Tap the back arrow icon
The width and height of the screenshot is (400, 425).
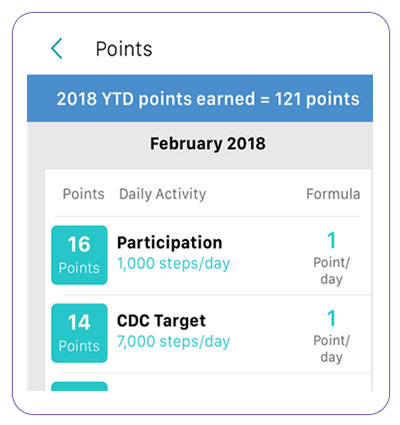(57, 48)
